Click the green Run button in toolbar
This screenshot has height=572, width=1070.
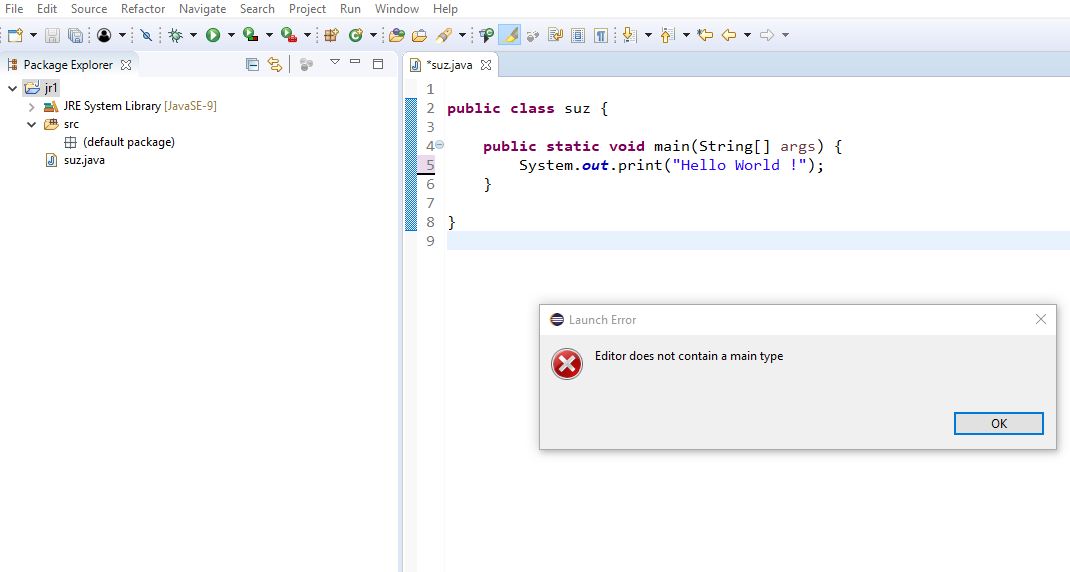(x=212, y=35)
